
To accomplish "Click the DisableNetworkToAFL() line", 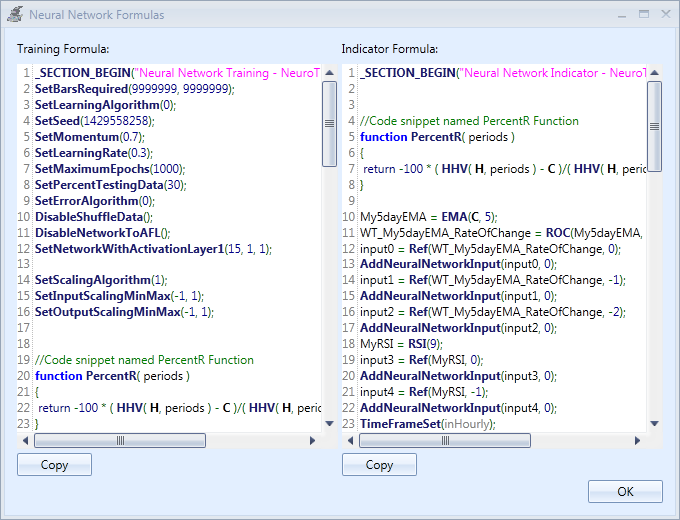I will pos(102,233).
